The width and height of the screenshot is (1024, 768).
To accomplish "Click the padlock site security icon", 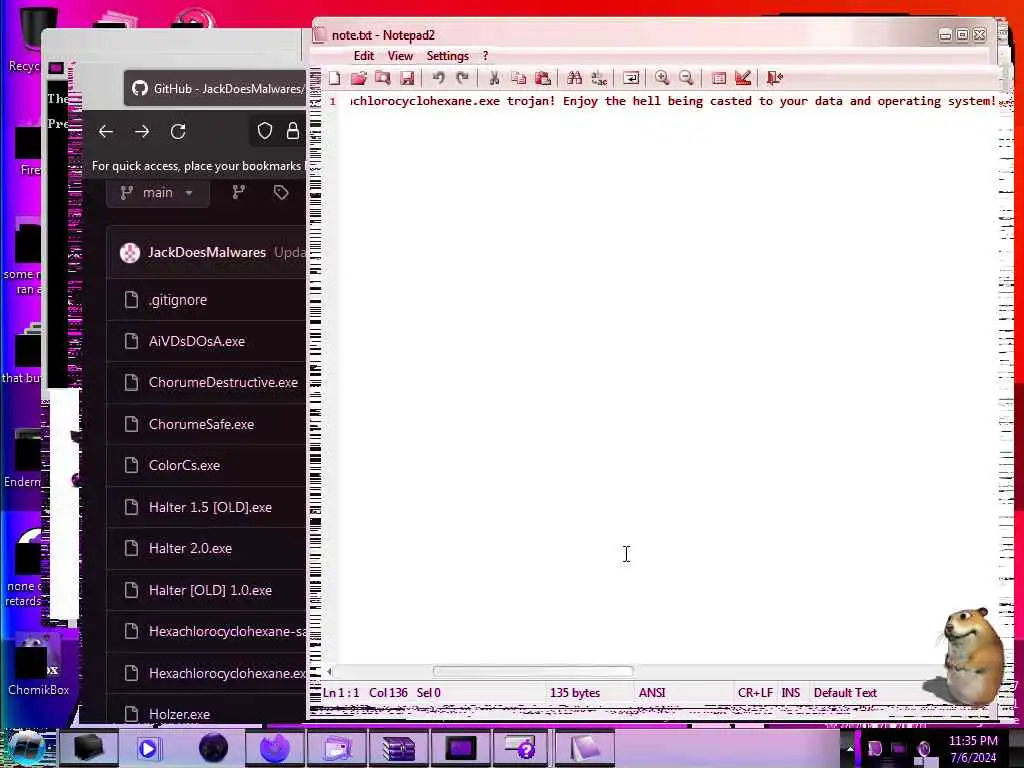I will 293,131.
